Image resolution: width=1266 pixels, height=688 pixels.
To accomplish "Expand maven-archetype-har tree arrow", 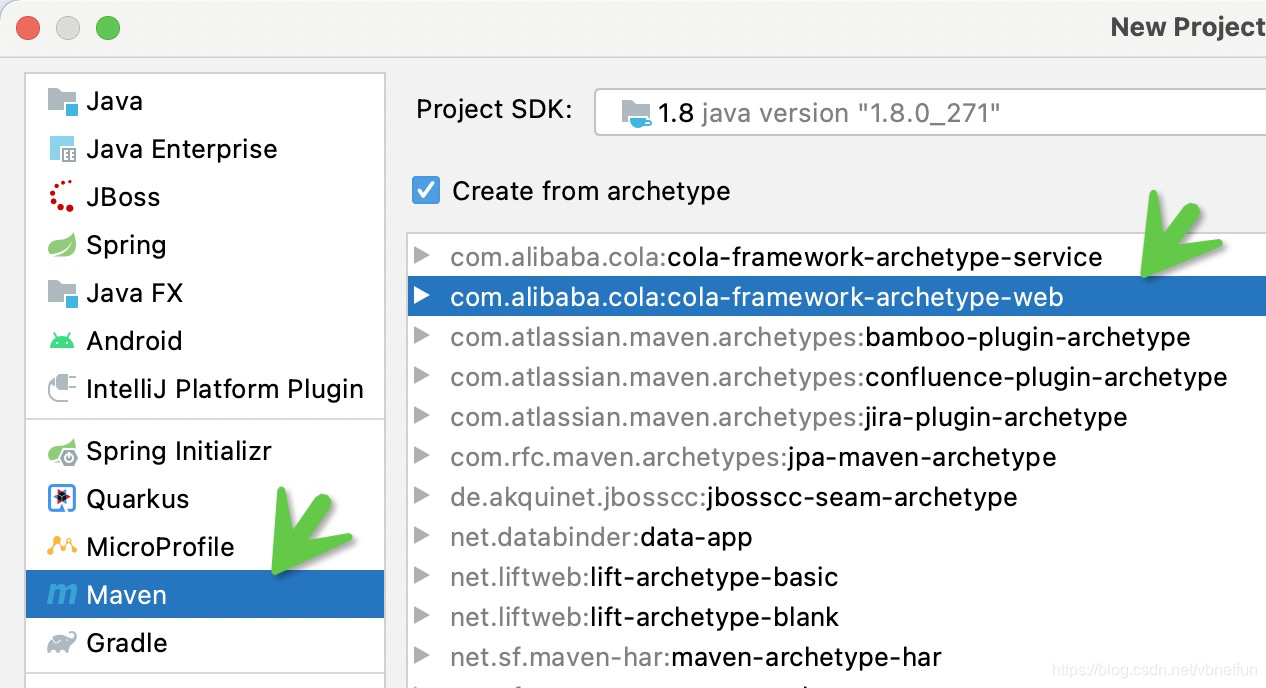I will [x=422, y=657].
